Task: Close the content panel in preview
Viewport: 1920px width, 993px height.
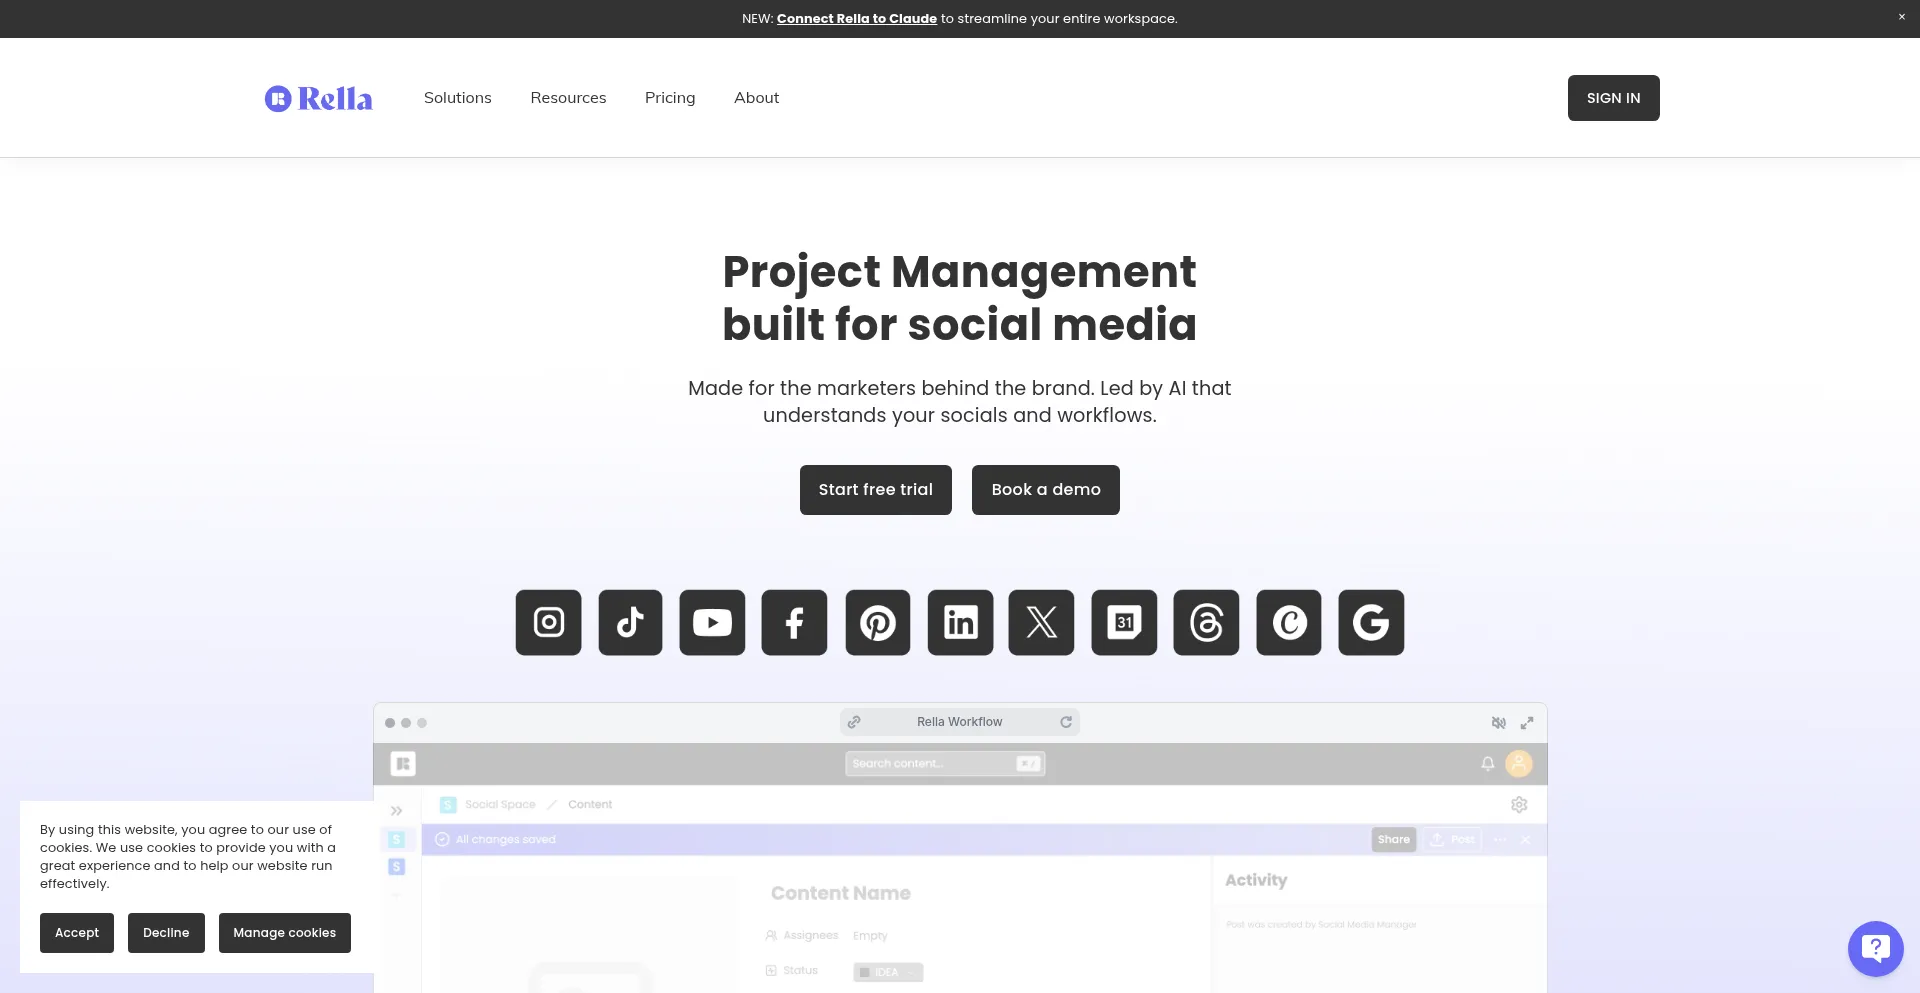Action: (x=1526, y=840)
